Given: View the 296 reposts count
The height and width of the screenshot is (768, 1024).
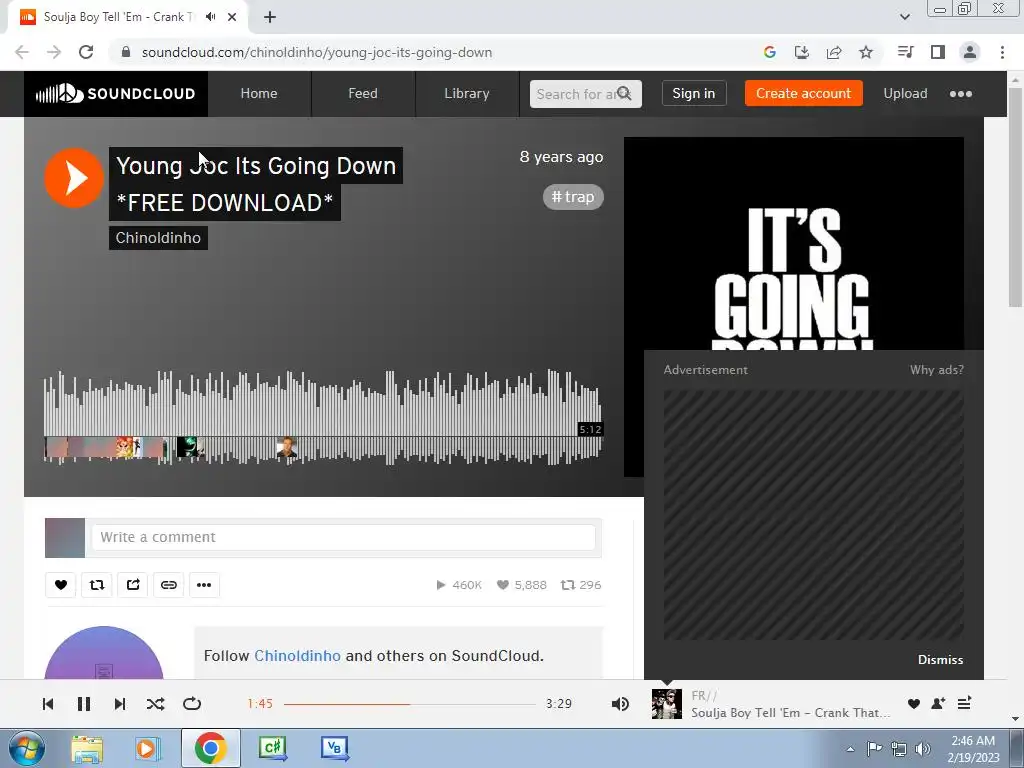Looking at the screenshot, I should [581, 585].
